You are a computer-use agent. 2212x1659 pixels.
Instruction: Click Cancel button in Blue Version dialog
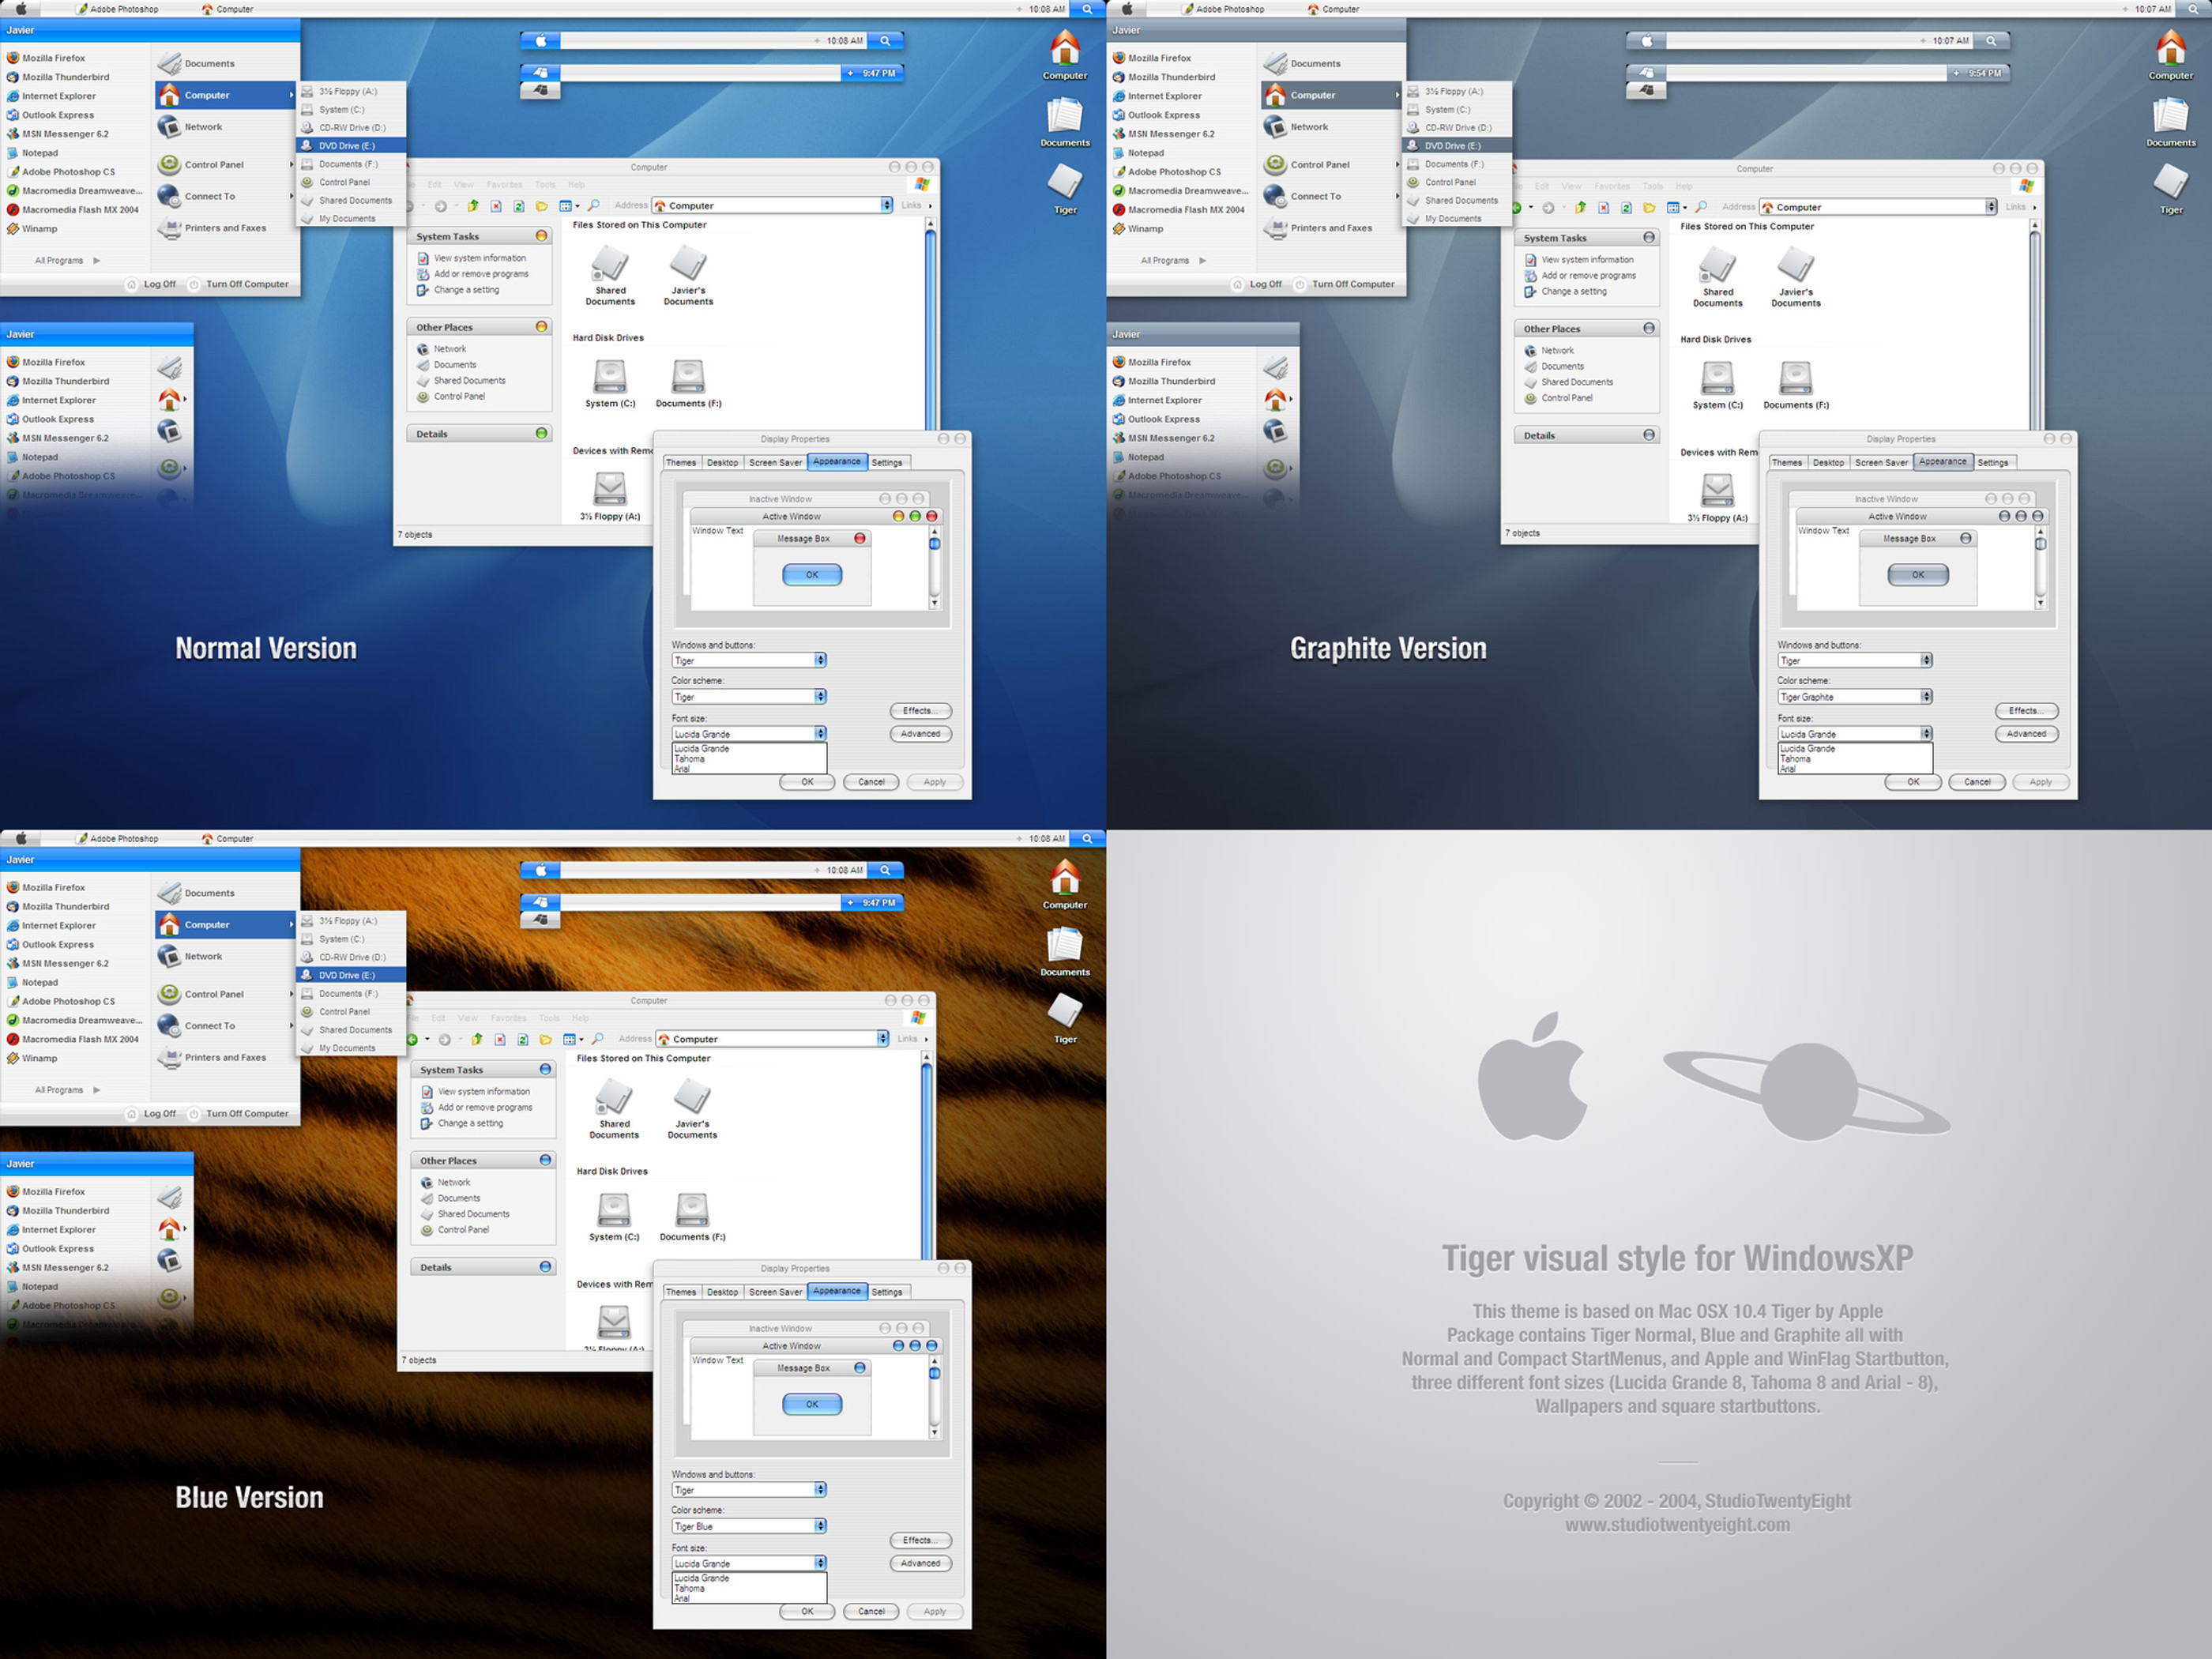pyautogui.click(x=871, y=1612)
